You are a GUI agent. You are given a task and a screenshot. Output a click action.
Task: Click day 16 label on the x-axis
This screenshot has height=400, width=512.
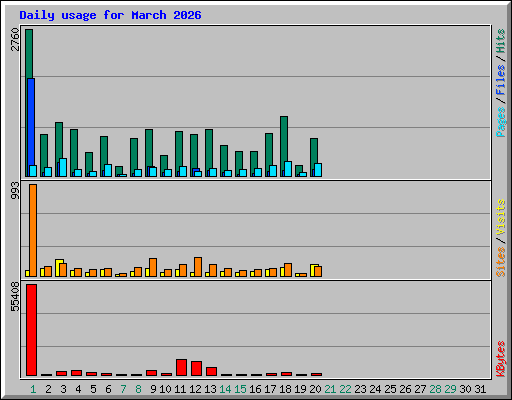[x=255, y=389]
